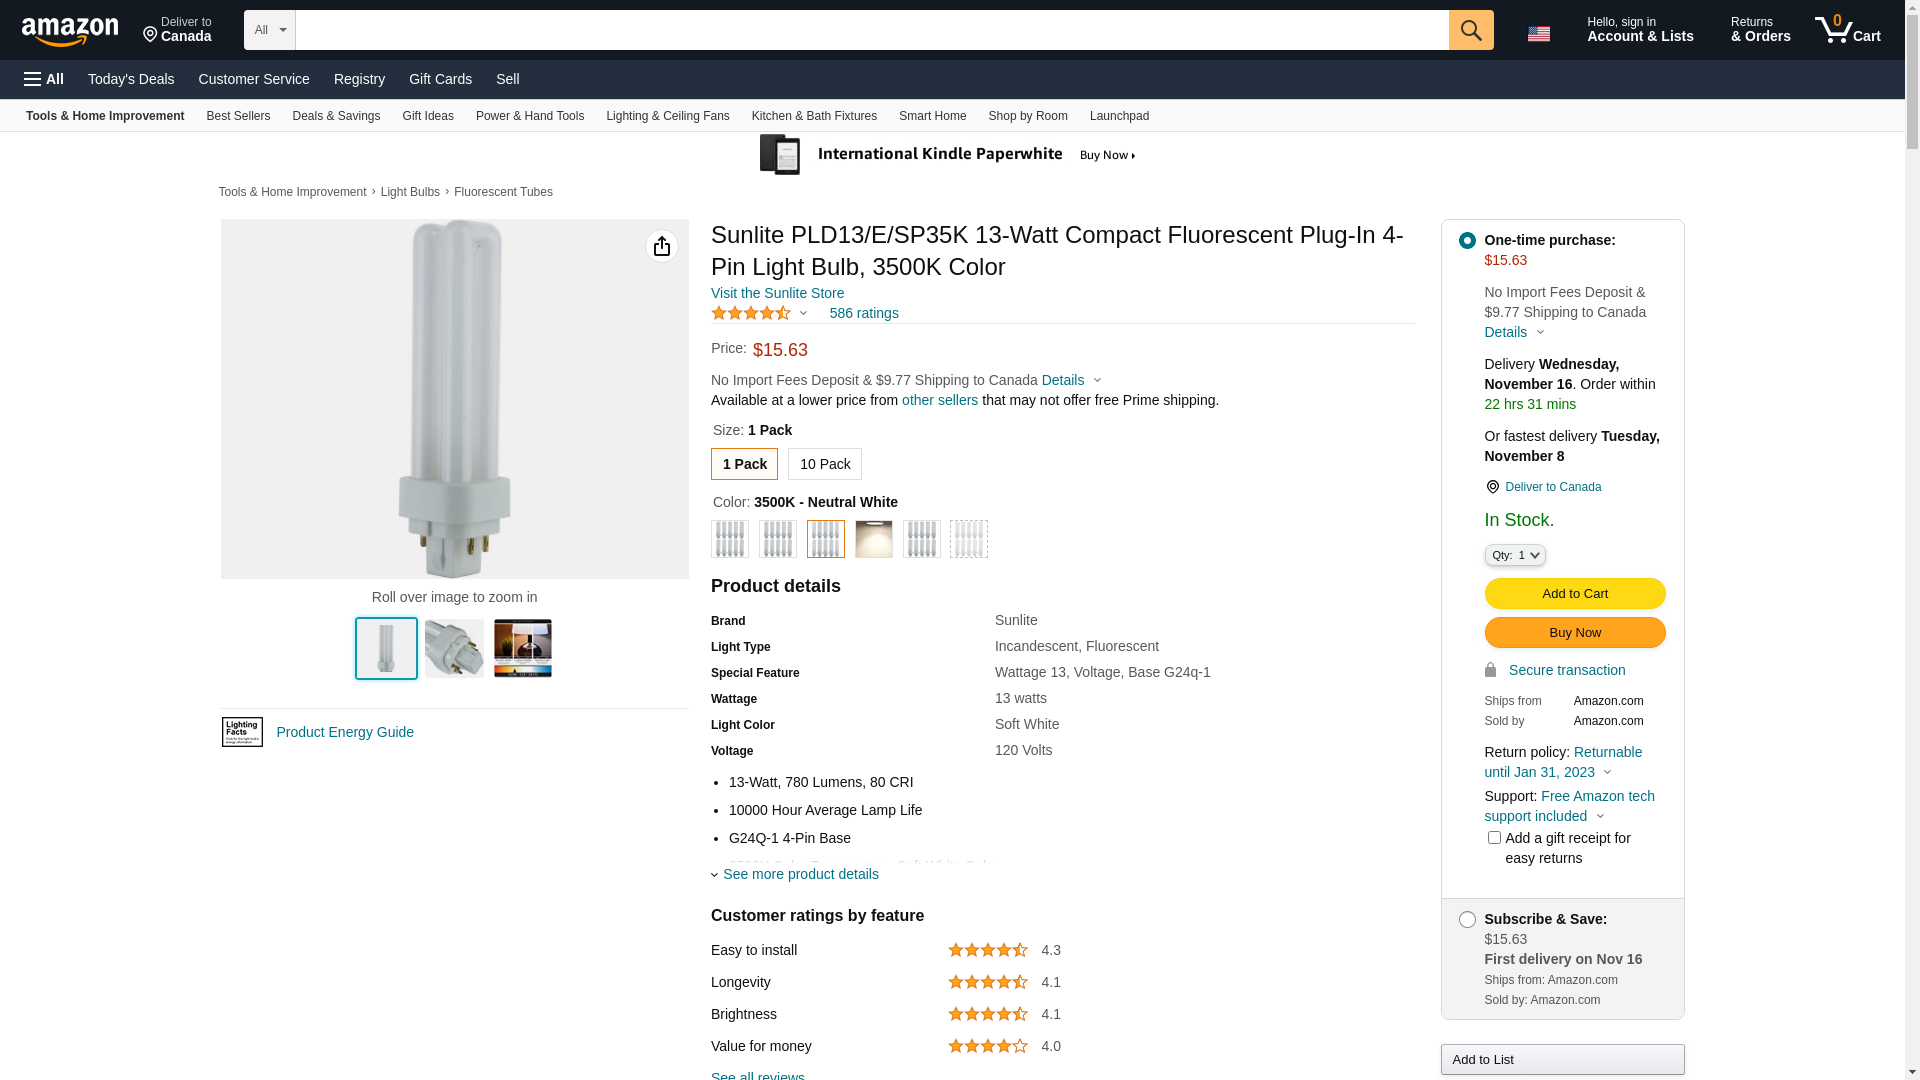
Task: Open the All hamburger menu
Action: (44, 79)
